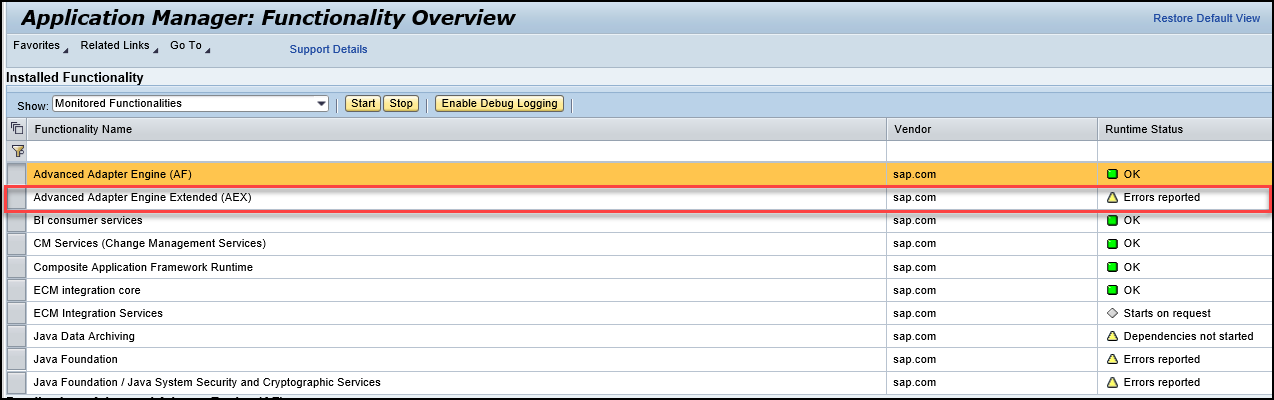Click ECM Integration Services name
1274x400 pixels.
click(x=98, y=313)
